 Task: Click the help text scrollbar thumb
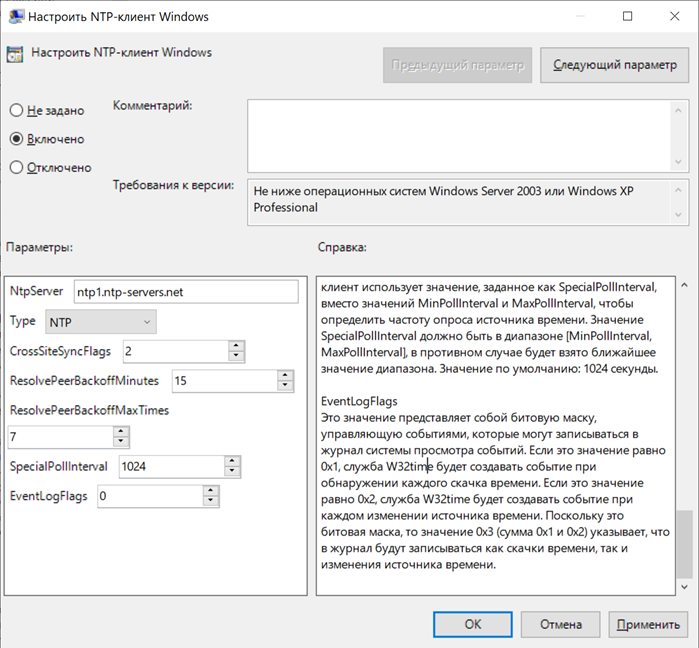click(683, 543)
